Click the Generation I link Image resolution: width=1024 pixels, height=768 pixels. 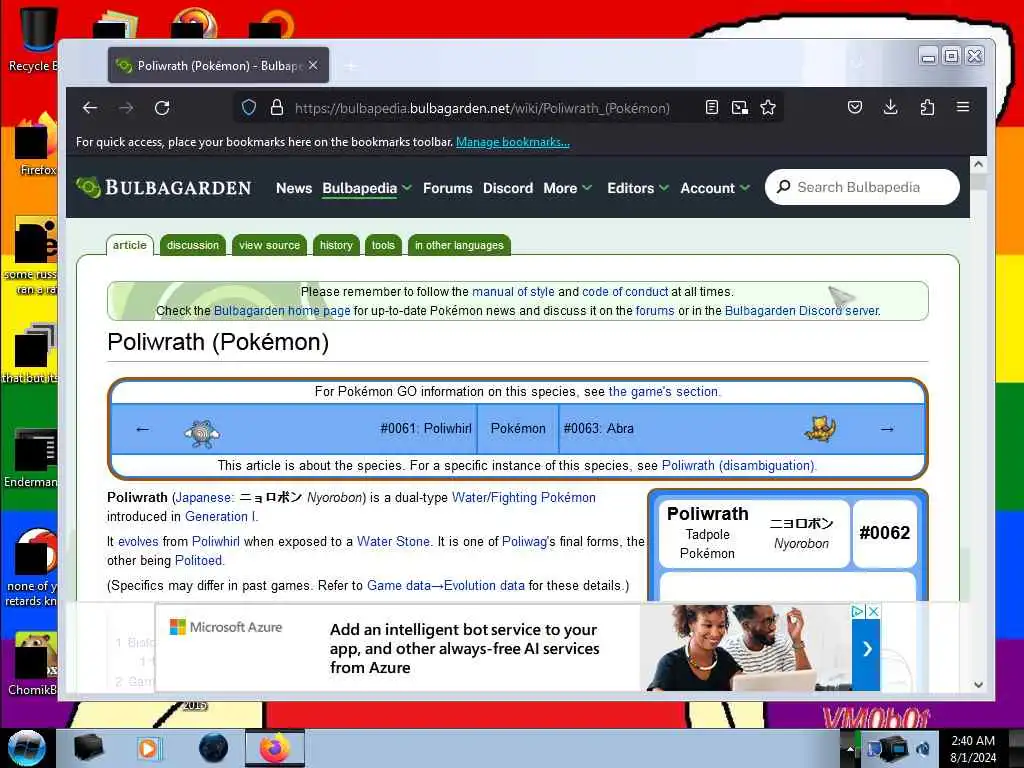pyautogui.click(x=221, y=517)
